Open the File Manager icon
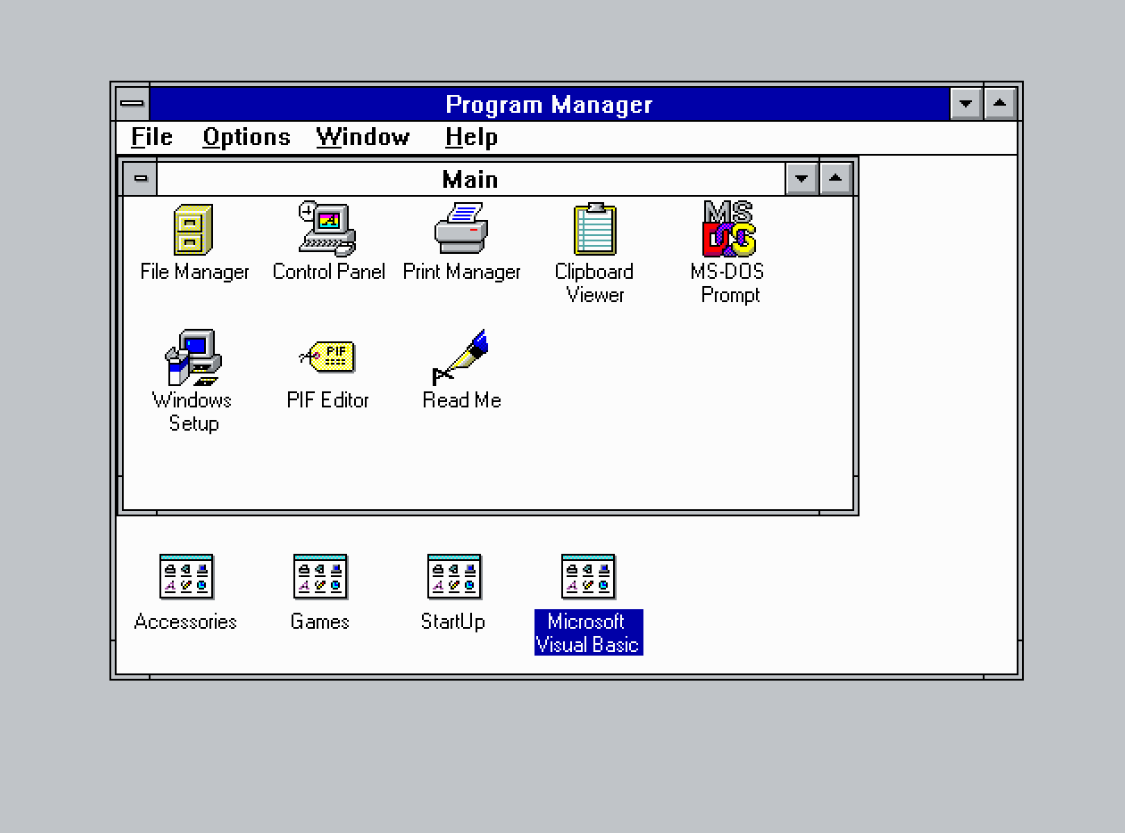Viewport: 1125px width, 833px height. click(x=193, y=230)
